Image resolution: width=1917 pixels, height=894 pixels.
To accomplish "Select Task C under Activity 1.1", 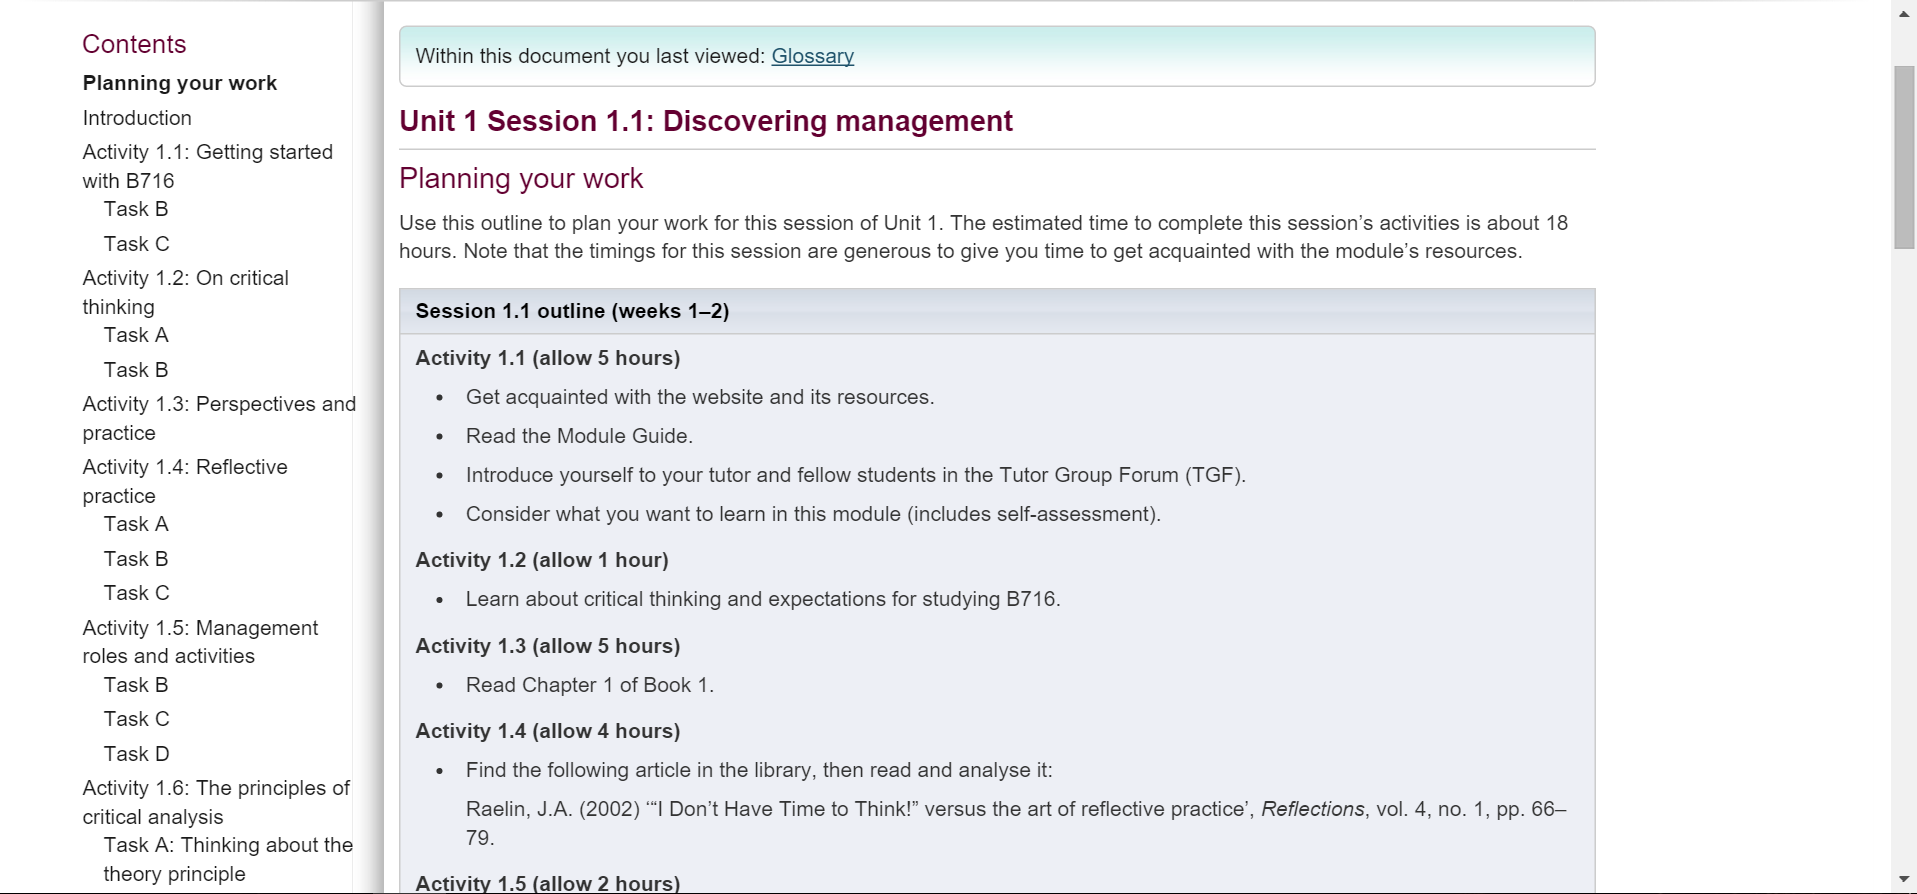I will (136, 244).
